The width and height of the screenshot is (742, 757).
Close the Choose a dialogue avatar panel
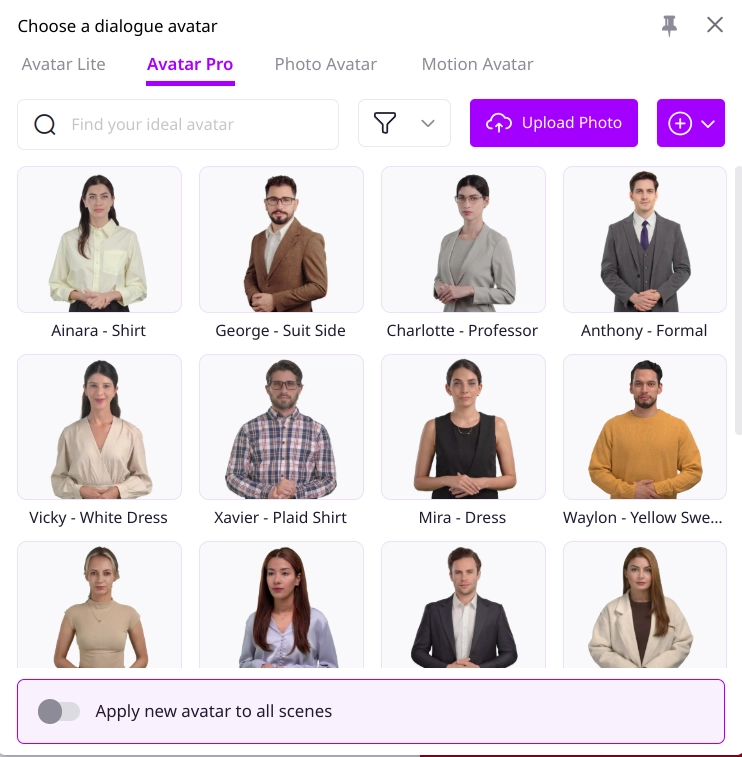point(715,25)
